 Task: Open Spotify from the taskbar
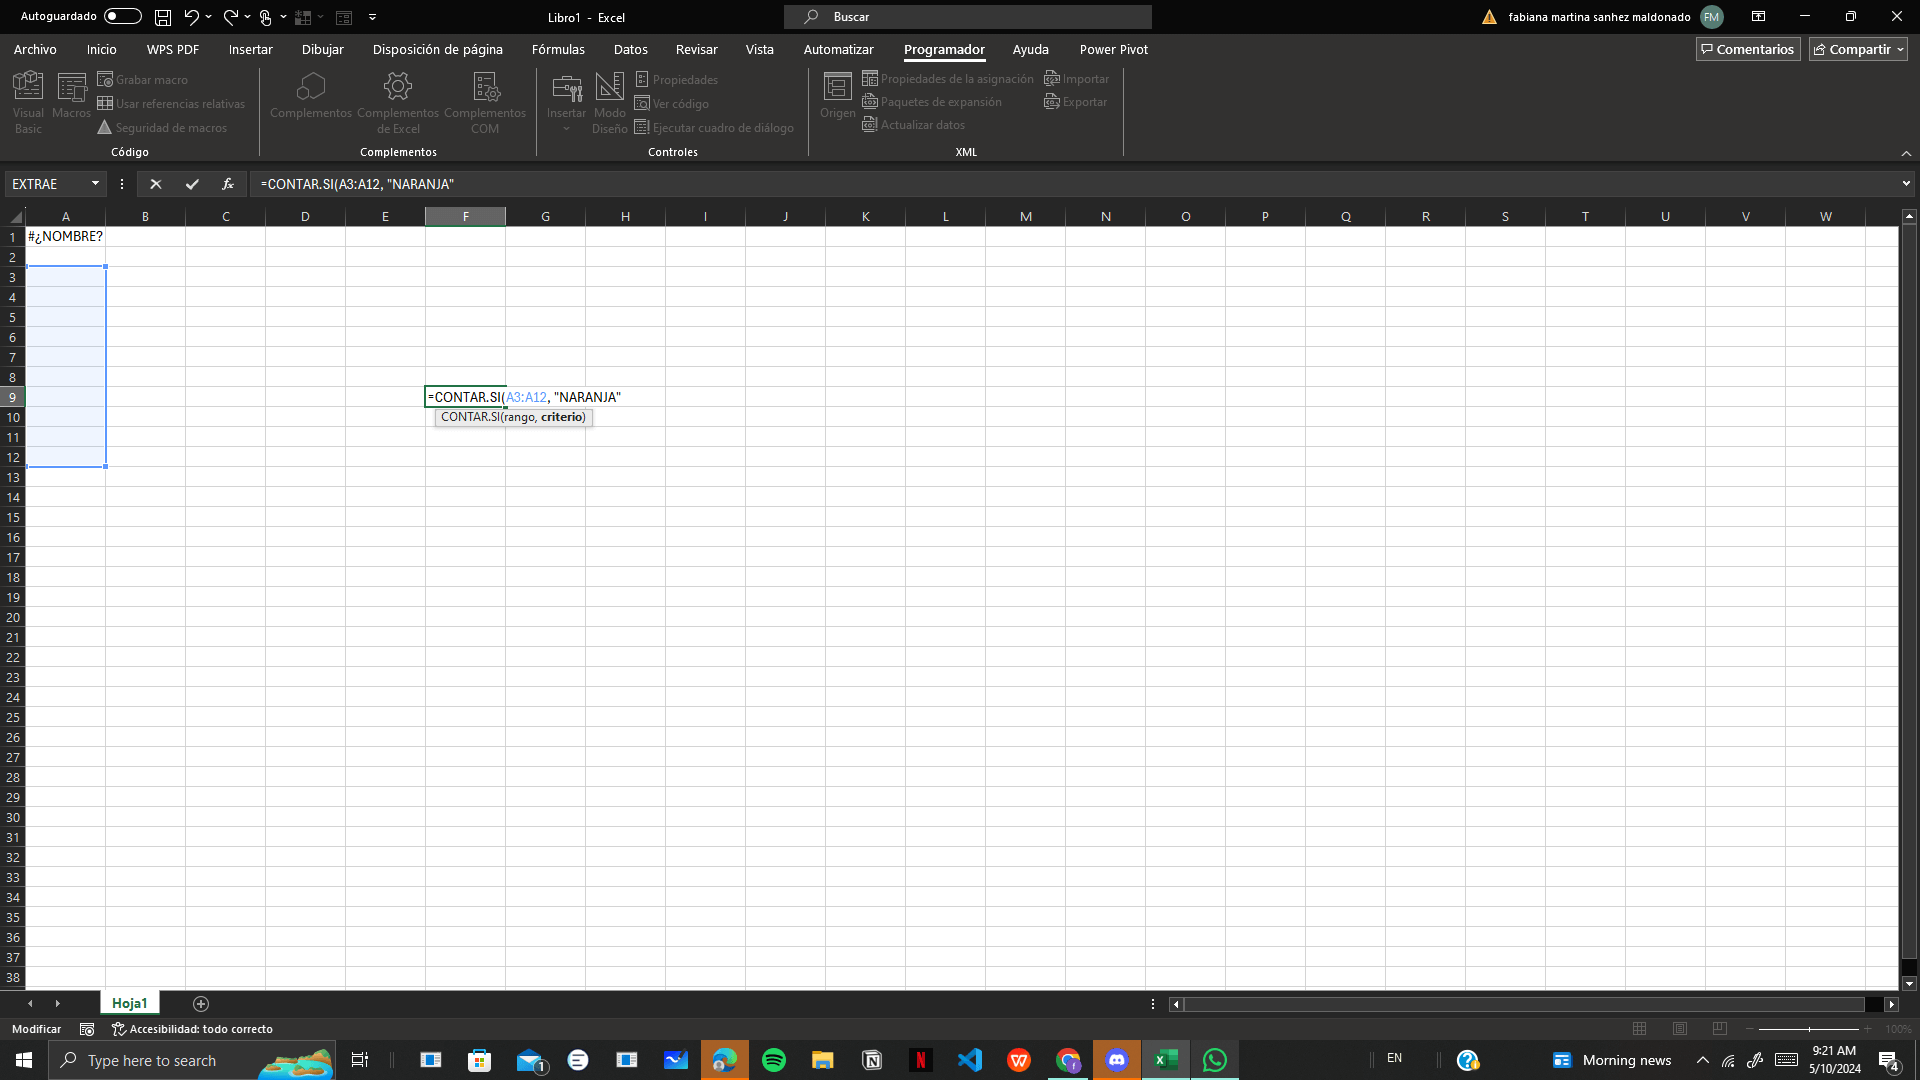point(773,1060)
